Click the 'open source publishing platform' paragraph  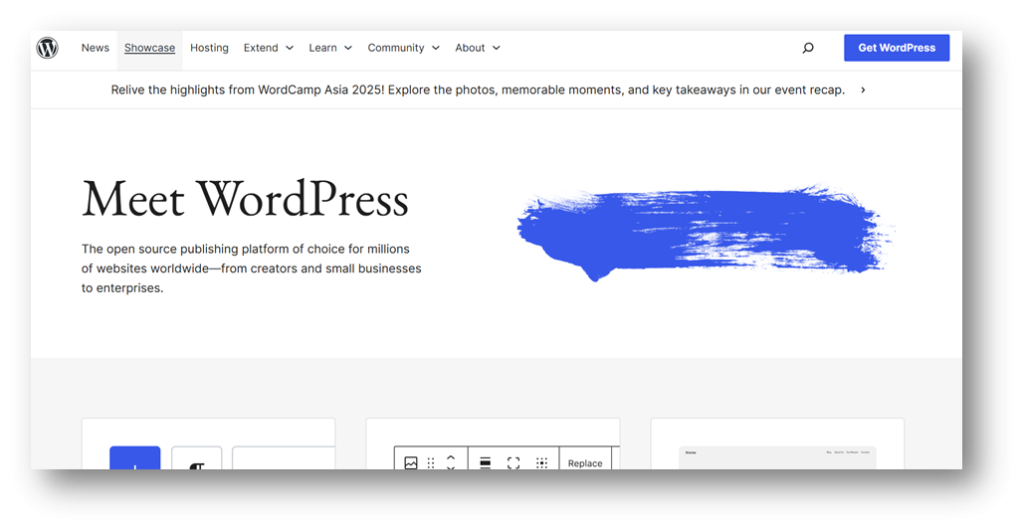click(x=251, y=268)
